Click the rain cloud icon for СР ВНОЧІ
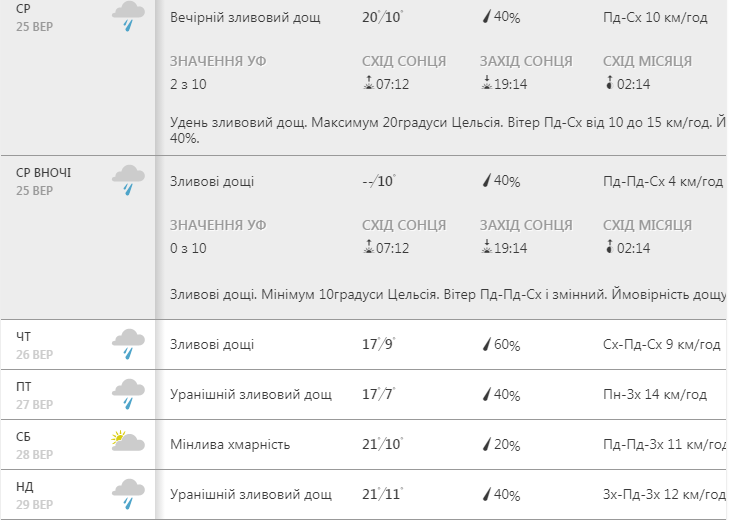The height and width of the screenshot is (520, 730). pos(128,180)
